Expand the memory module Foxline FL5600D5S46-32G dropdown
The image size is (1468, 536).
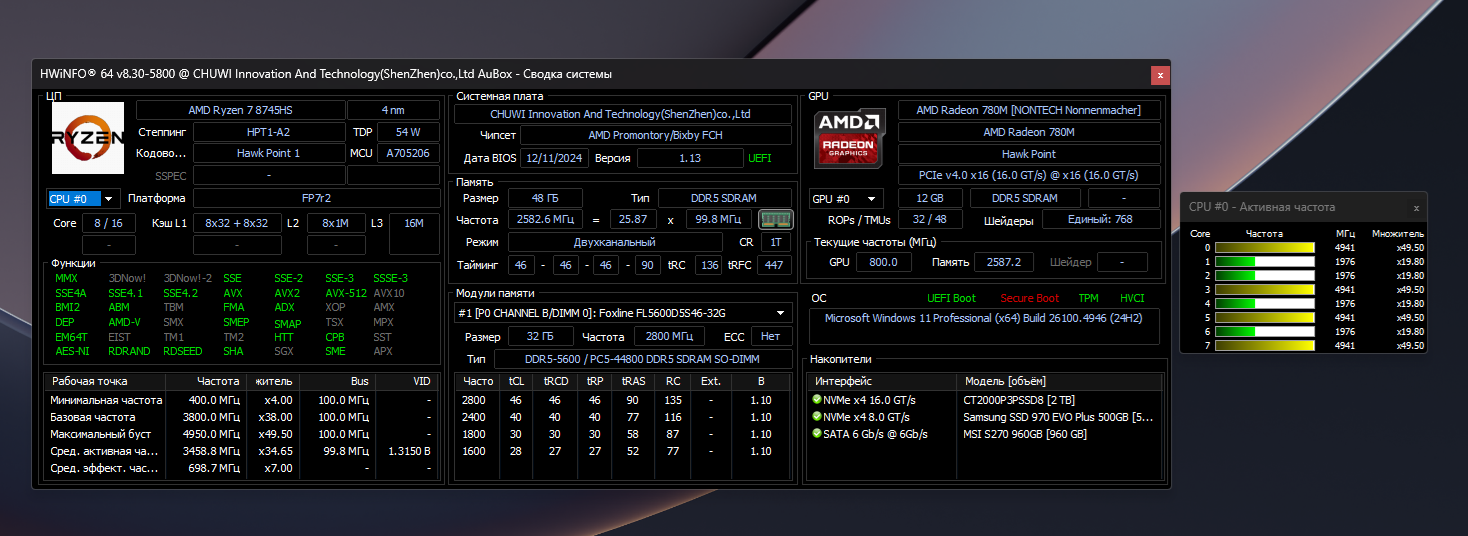tap(622, 313)
